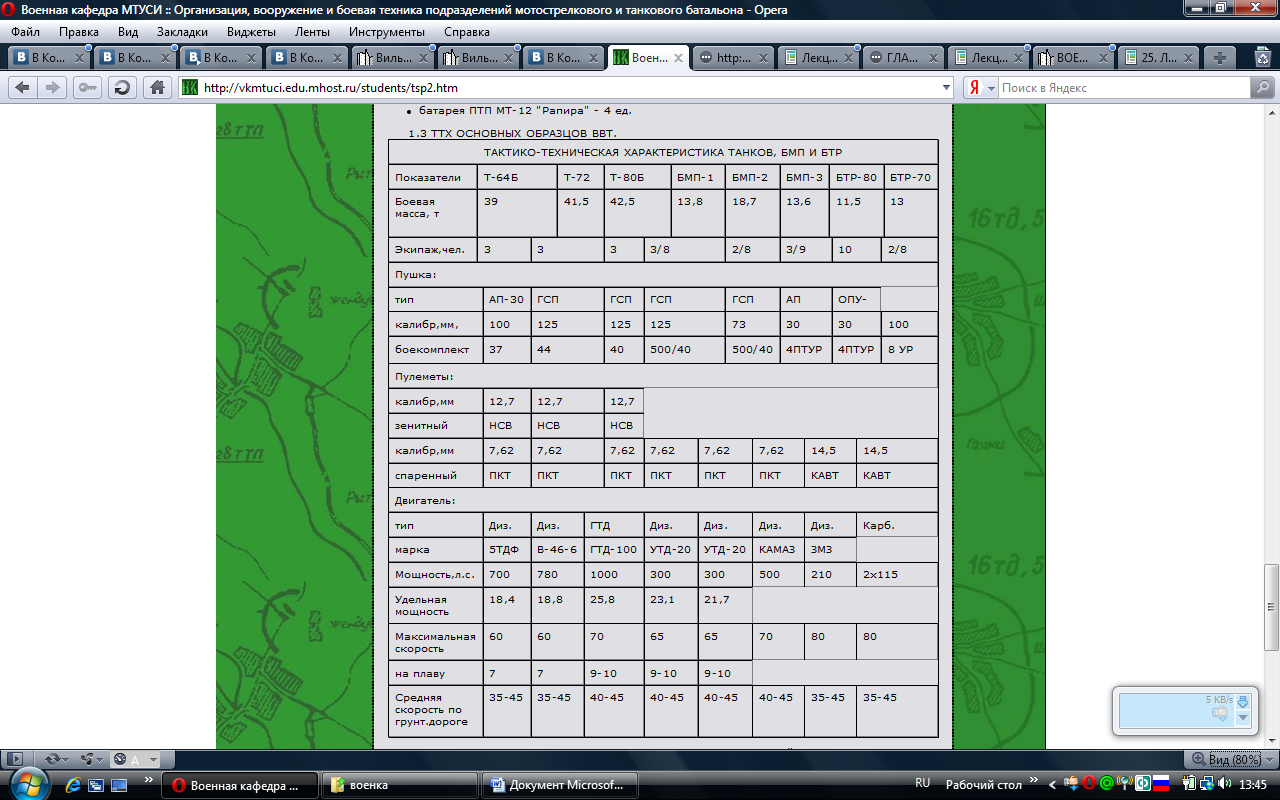
Task: Select the БТР-80 column header cell
Action: (x=857, y=177)
